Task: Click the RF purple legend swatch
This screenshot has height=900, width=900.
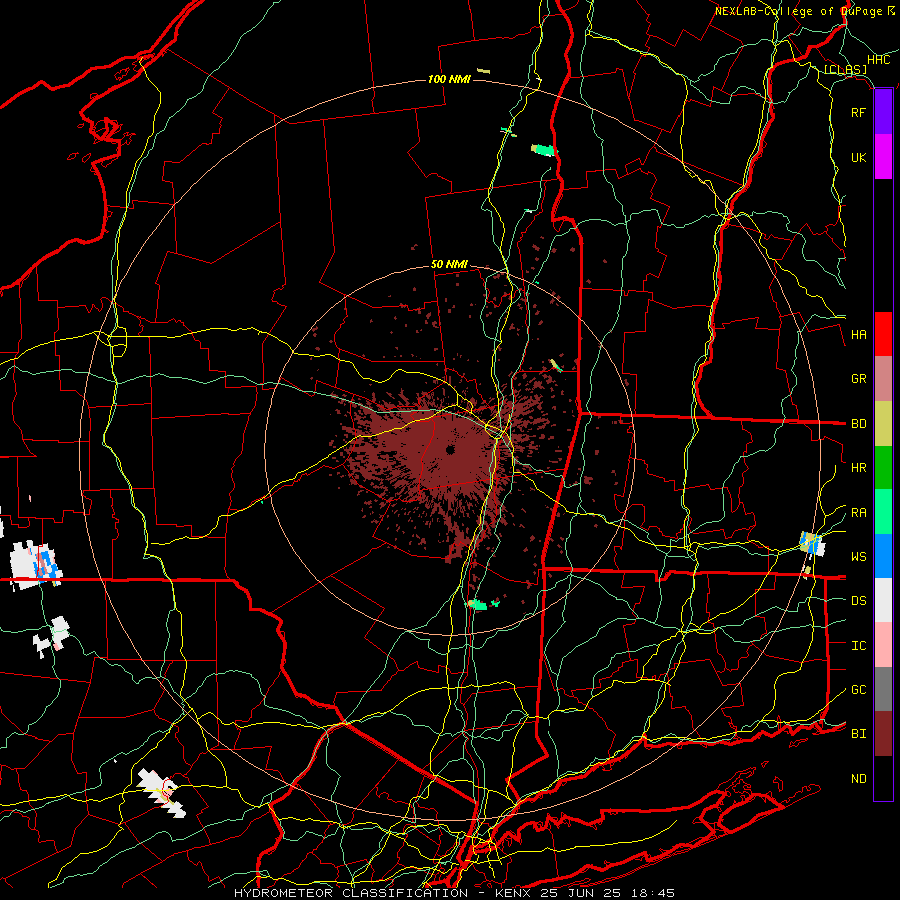Action: (x=883, y=112)
